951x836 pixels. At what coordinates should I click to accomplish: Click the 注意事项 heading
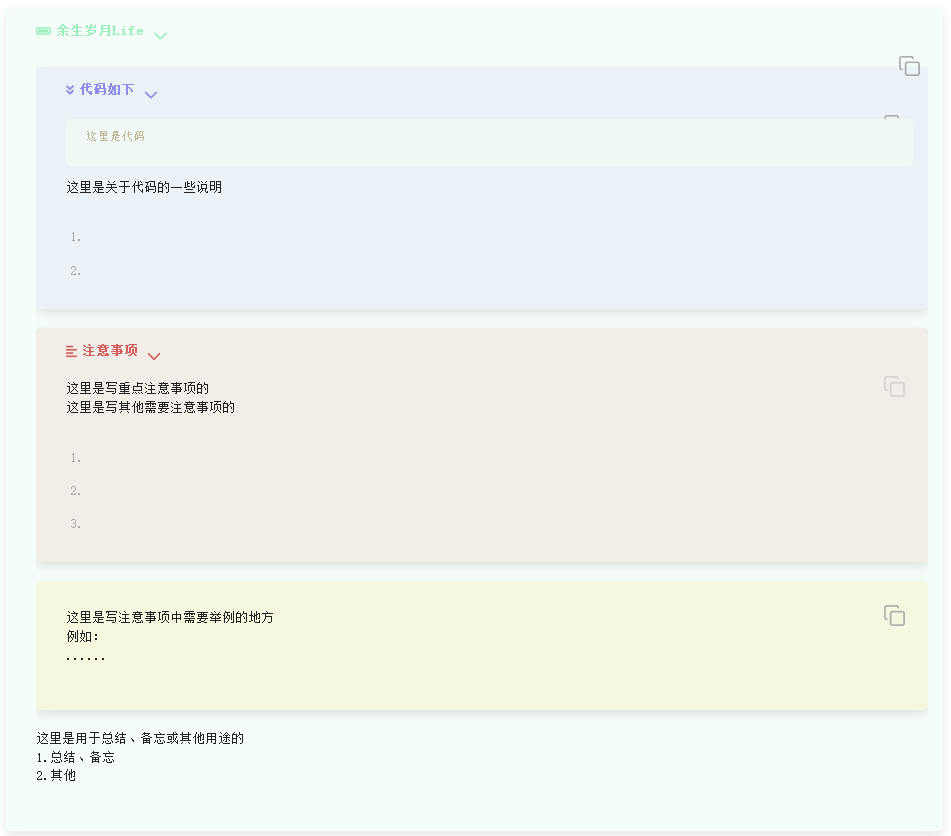(x=110, y=351)
